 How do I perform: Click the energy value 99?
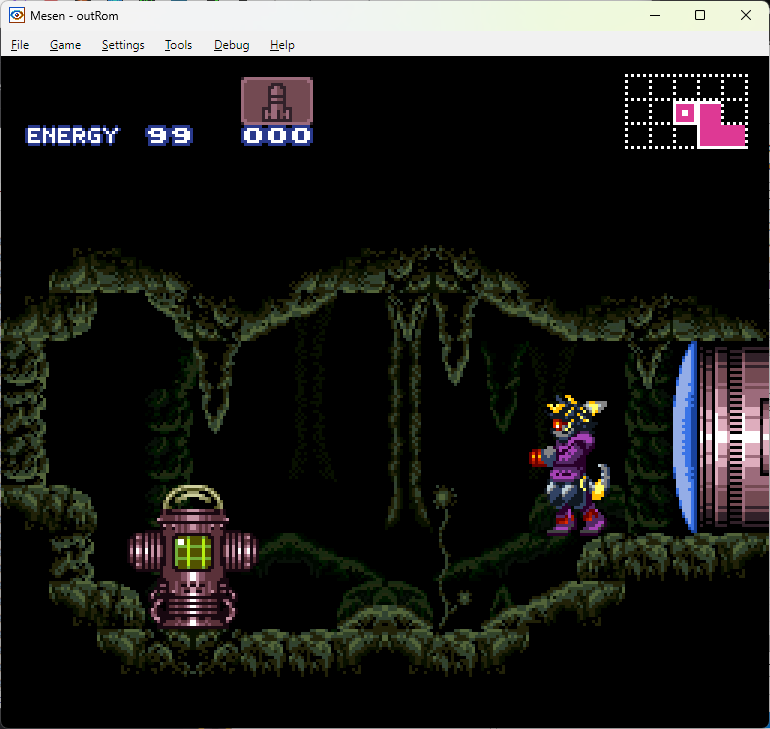pyautogui.click(x=169, y=136)
